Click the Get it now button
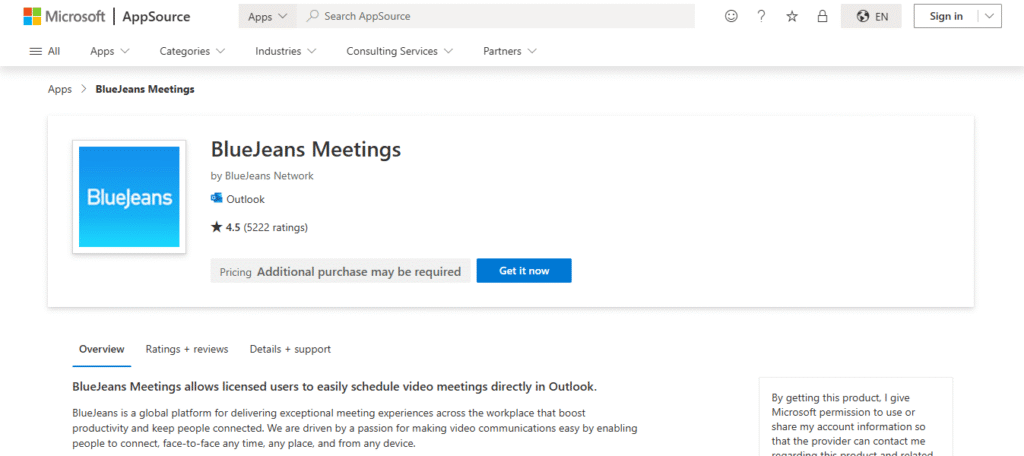The width and height of the screenshot is (1024, 456). point(524,271)
